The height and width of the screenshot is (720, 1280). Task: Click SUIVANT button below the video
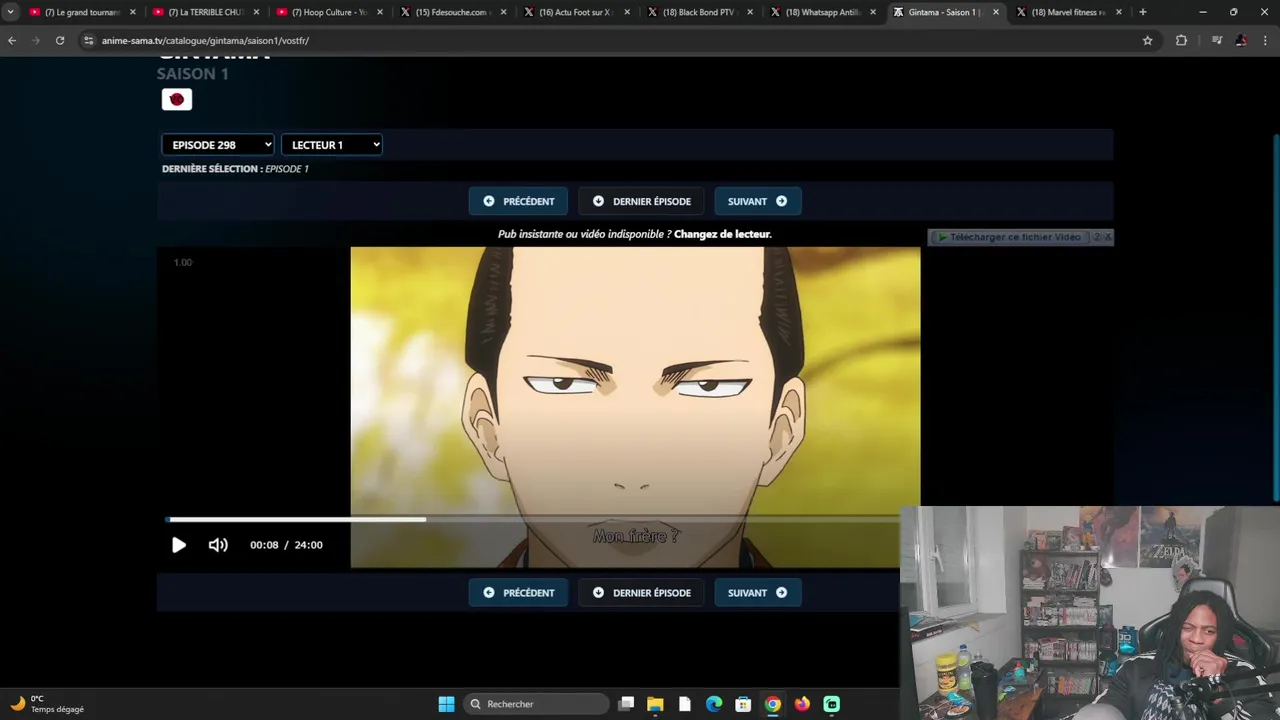point(757,593)
